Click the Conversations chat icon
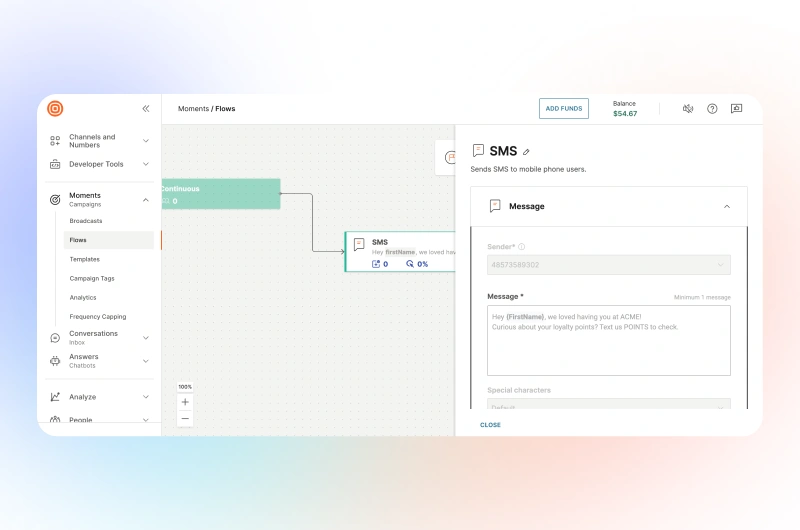Image resolution: width=800 pixels, height=530 pixels. tap(55, 338)
